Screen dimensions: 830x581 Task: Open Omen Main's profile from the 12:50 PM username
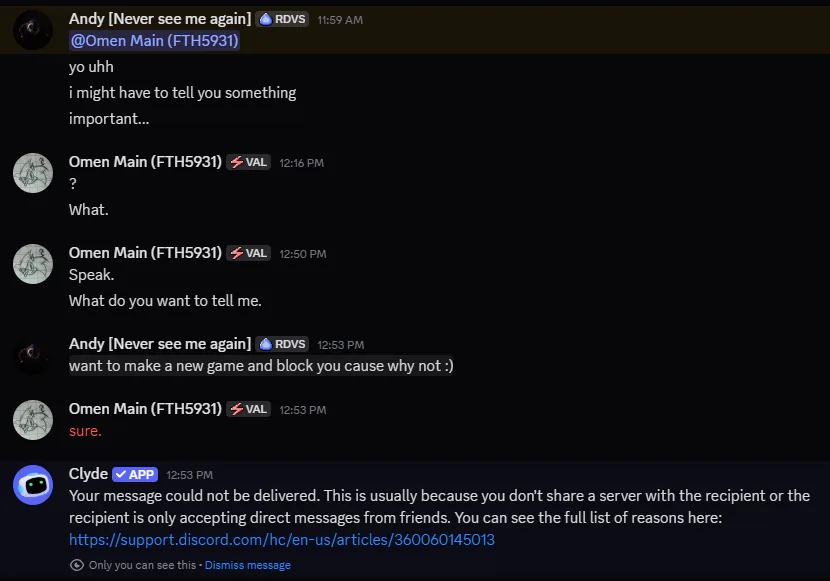point(145,253)
